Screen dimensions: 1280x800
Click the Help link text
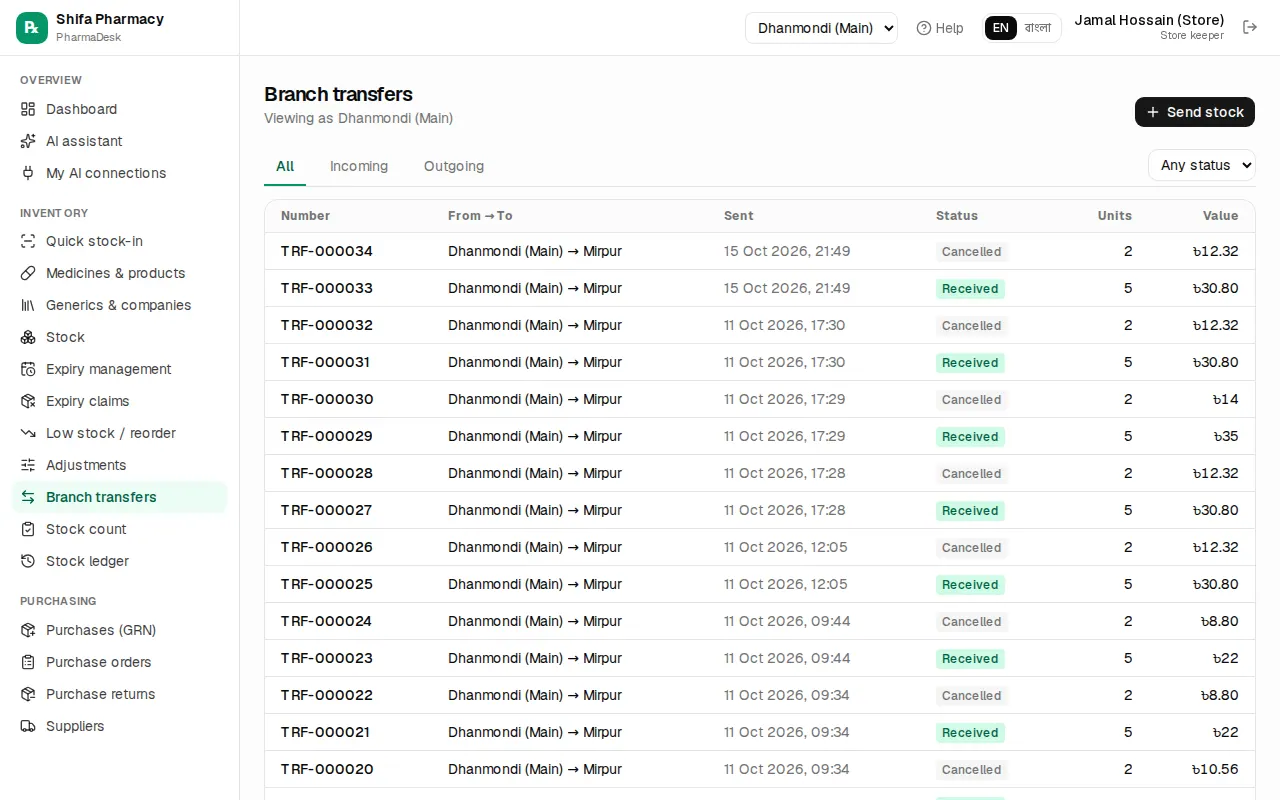tap(949, 28)
